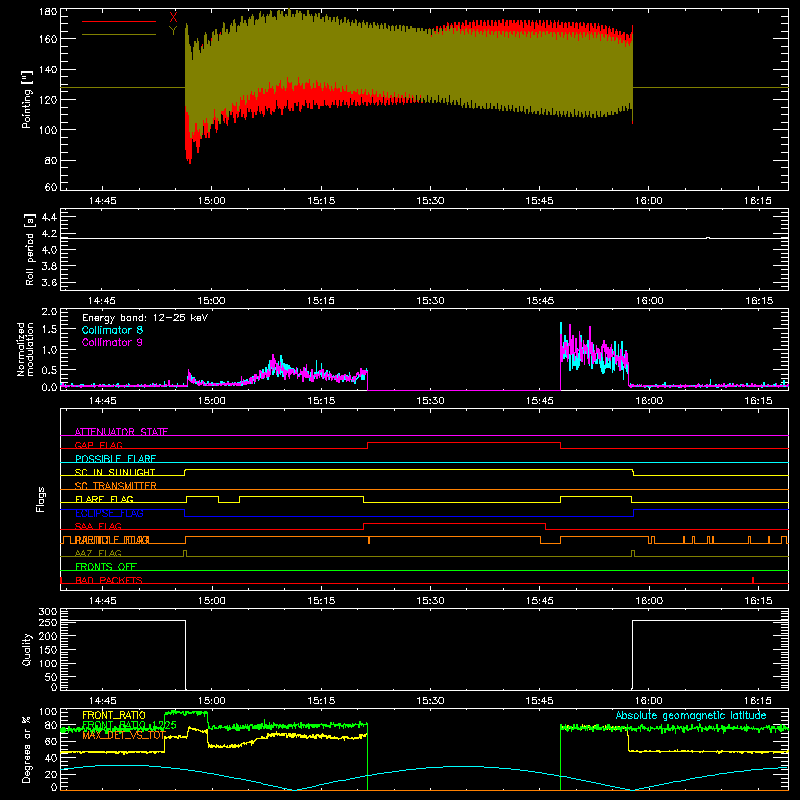The width and height of the screenshot is (800, 800).
Task: Click the 'Pointing' axis title
Action: click(27, 99)
